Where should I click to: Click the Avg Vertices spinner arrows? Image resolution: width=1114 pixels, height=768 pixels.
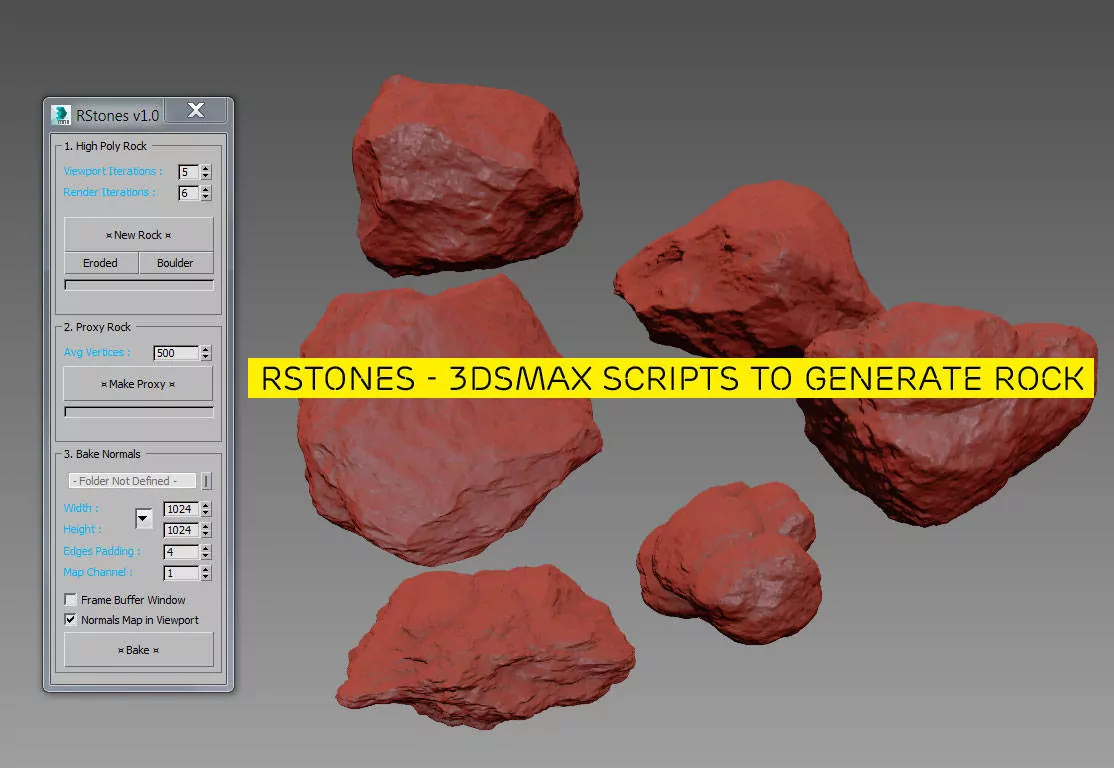[206, 353]
